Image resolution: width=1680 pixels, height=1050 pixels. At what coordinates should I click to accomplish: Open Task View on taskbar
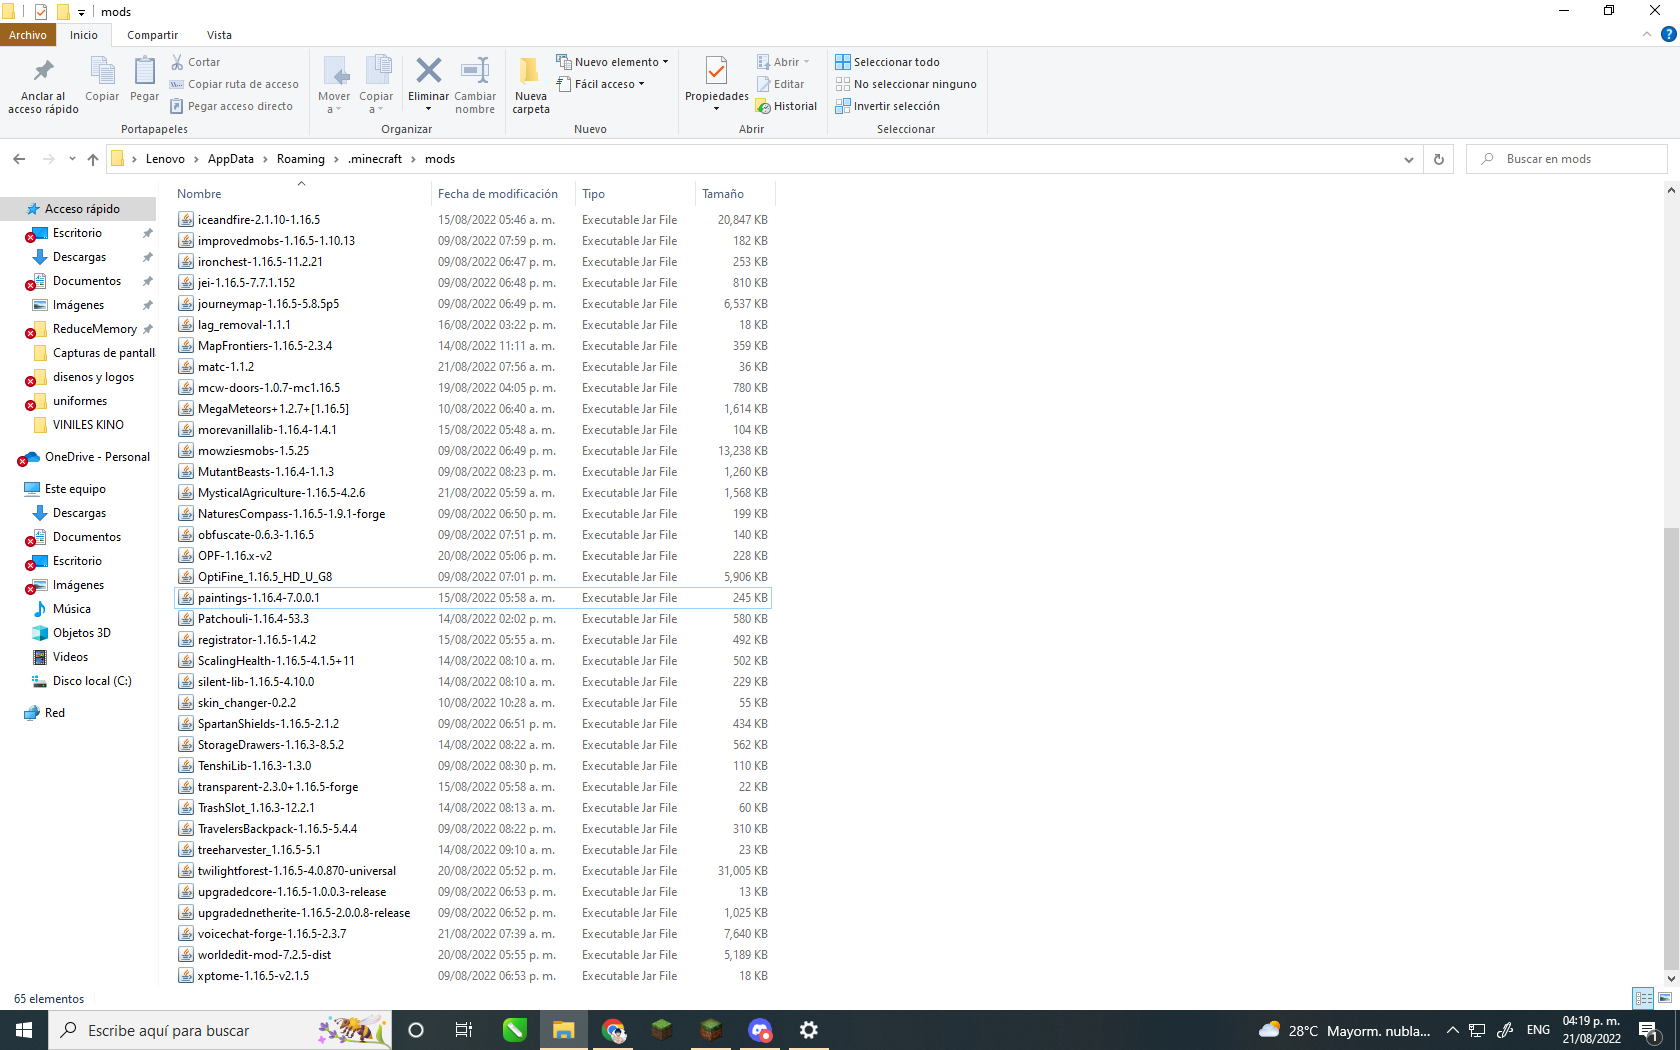click(464, 1030)
